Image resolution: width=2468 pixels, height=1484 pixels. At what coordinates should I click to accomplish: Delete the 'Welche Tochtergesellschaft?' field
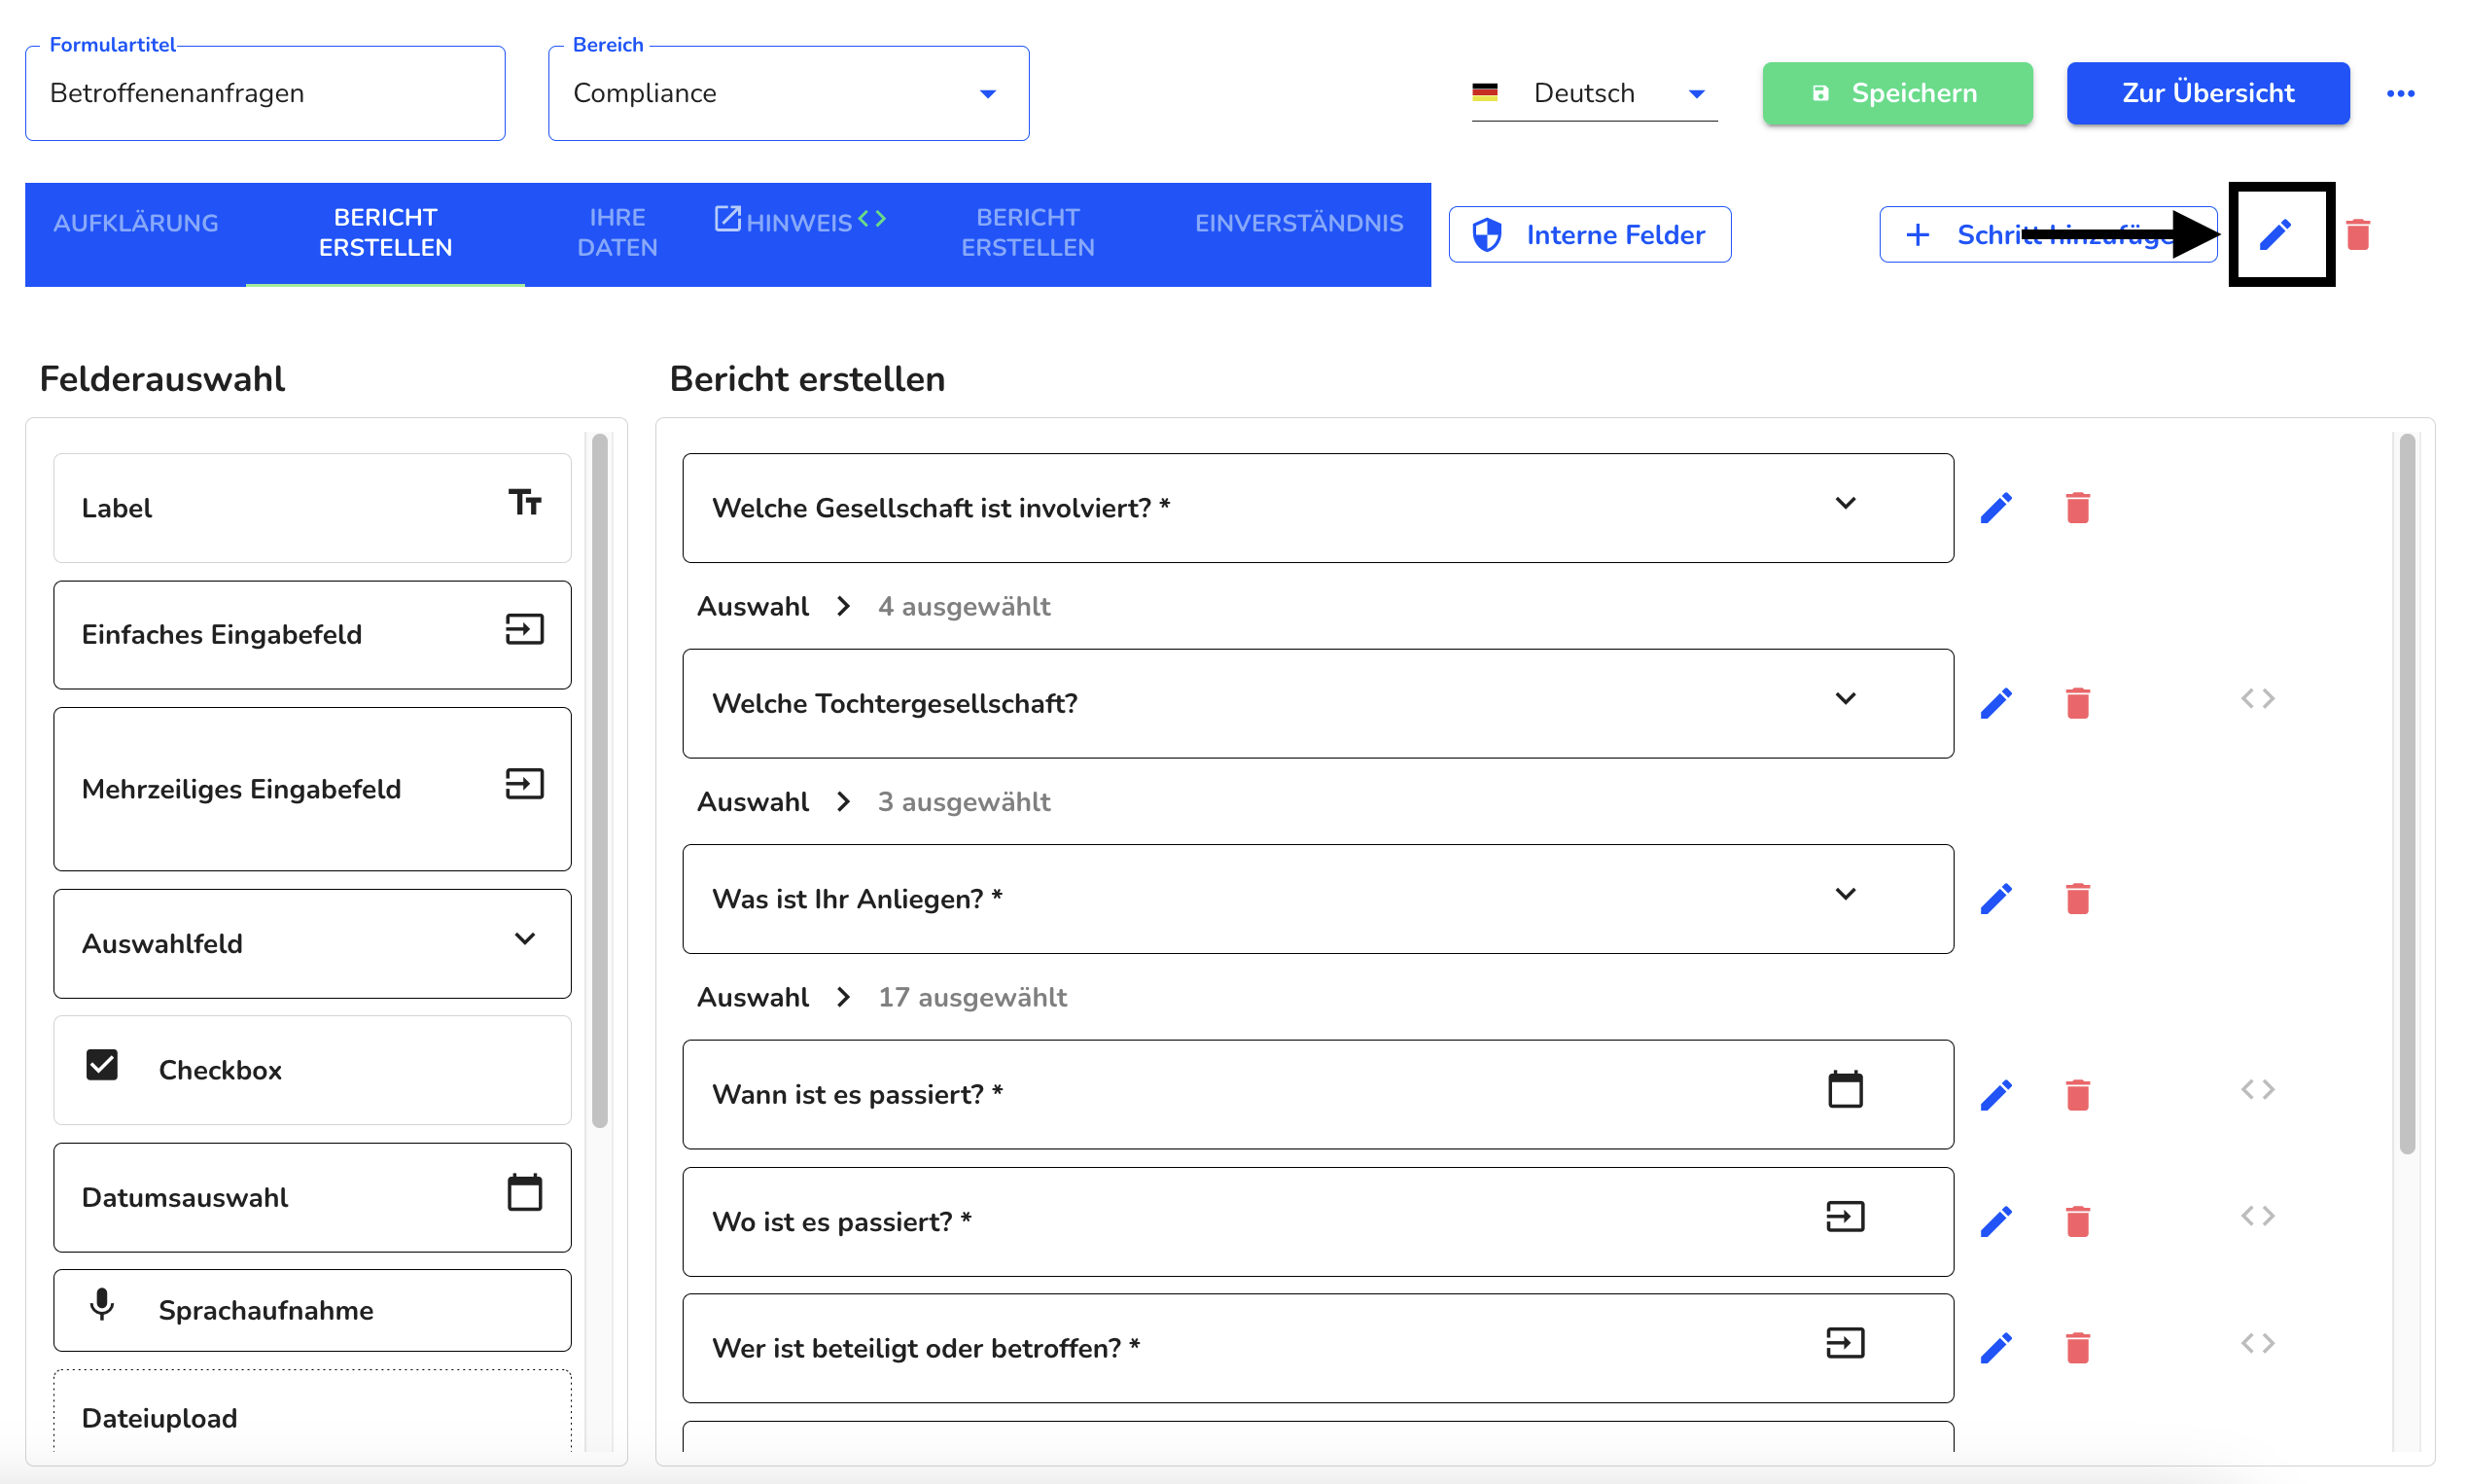2077,703
